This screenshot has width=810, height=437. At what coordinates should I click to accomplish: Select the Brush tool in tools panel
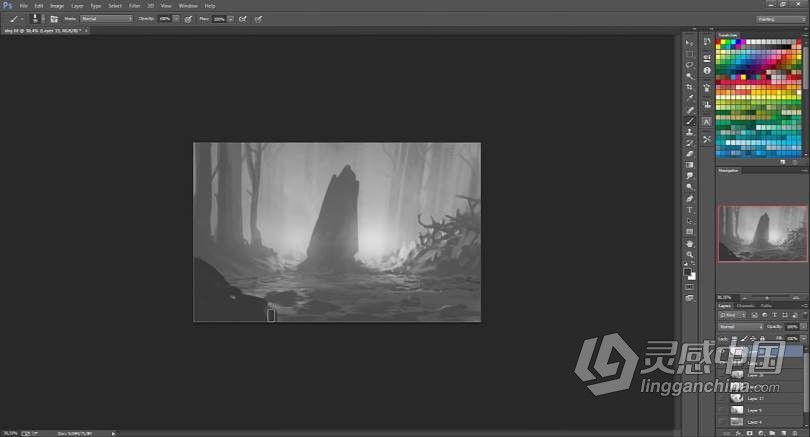point(689,121)
